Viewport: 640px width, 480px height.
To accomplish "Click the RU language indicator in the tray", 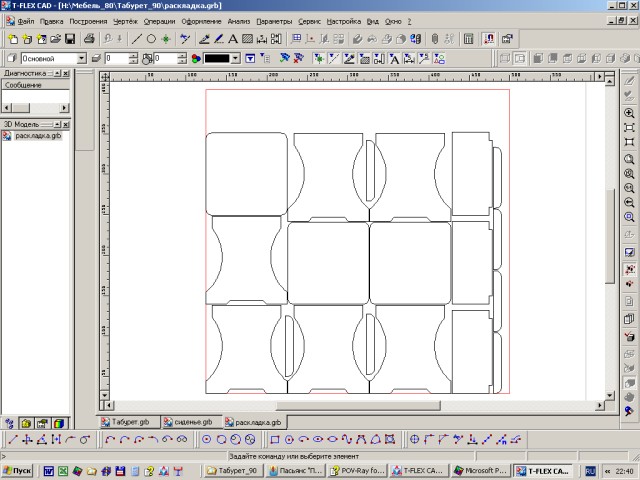I will [590, 471].
